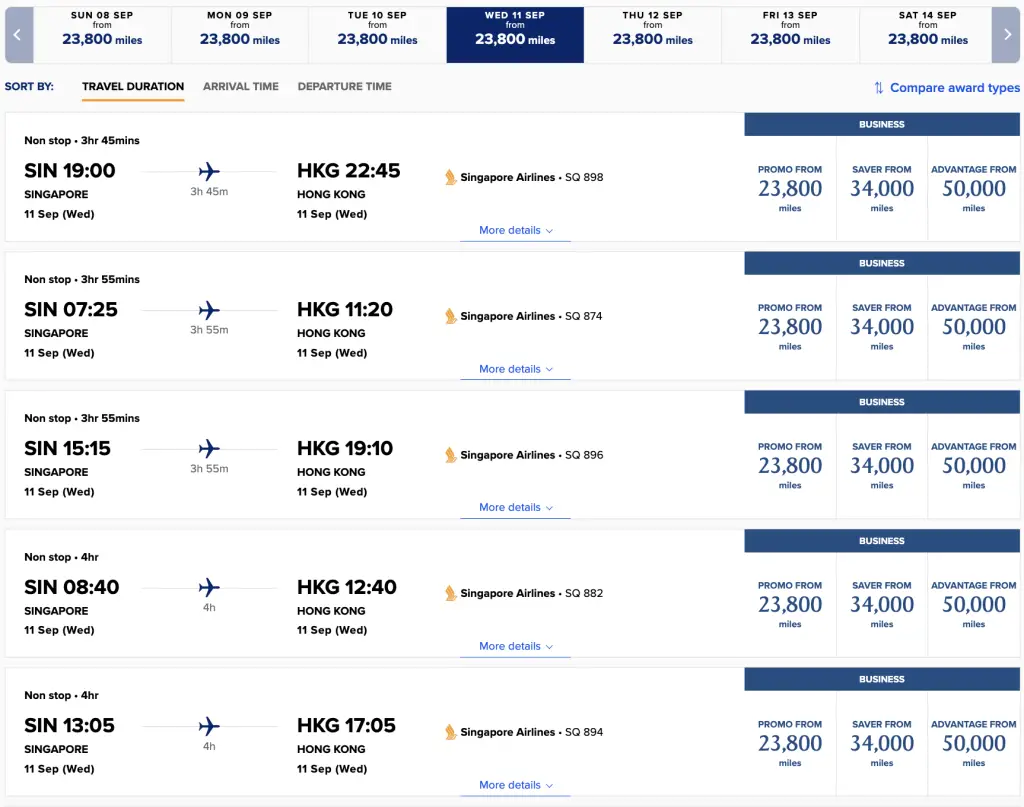Show More details for flight SQ 882

[515, 646]
